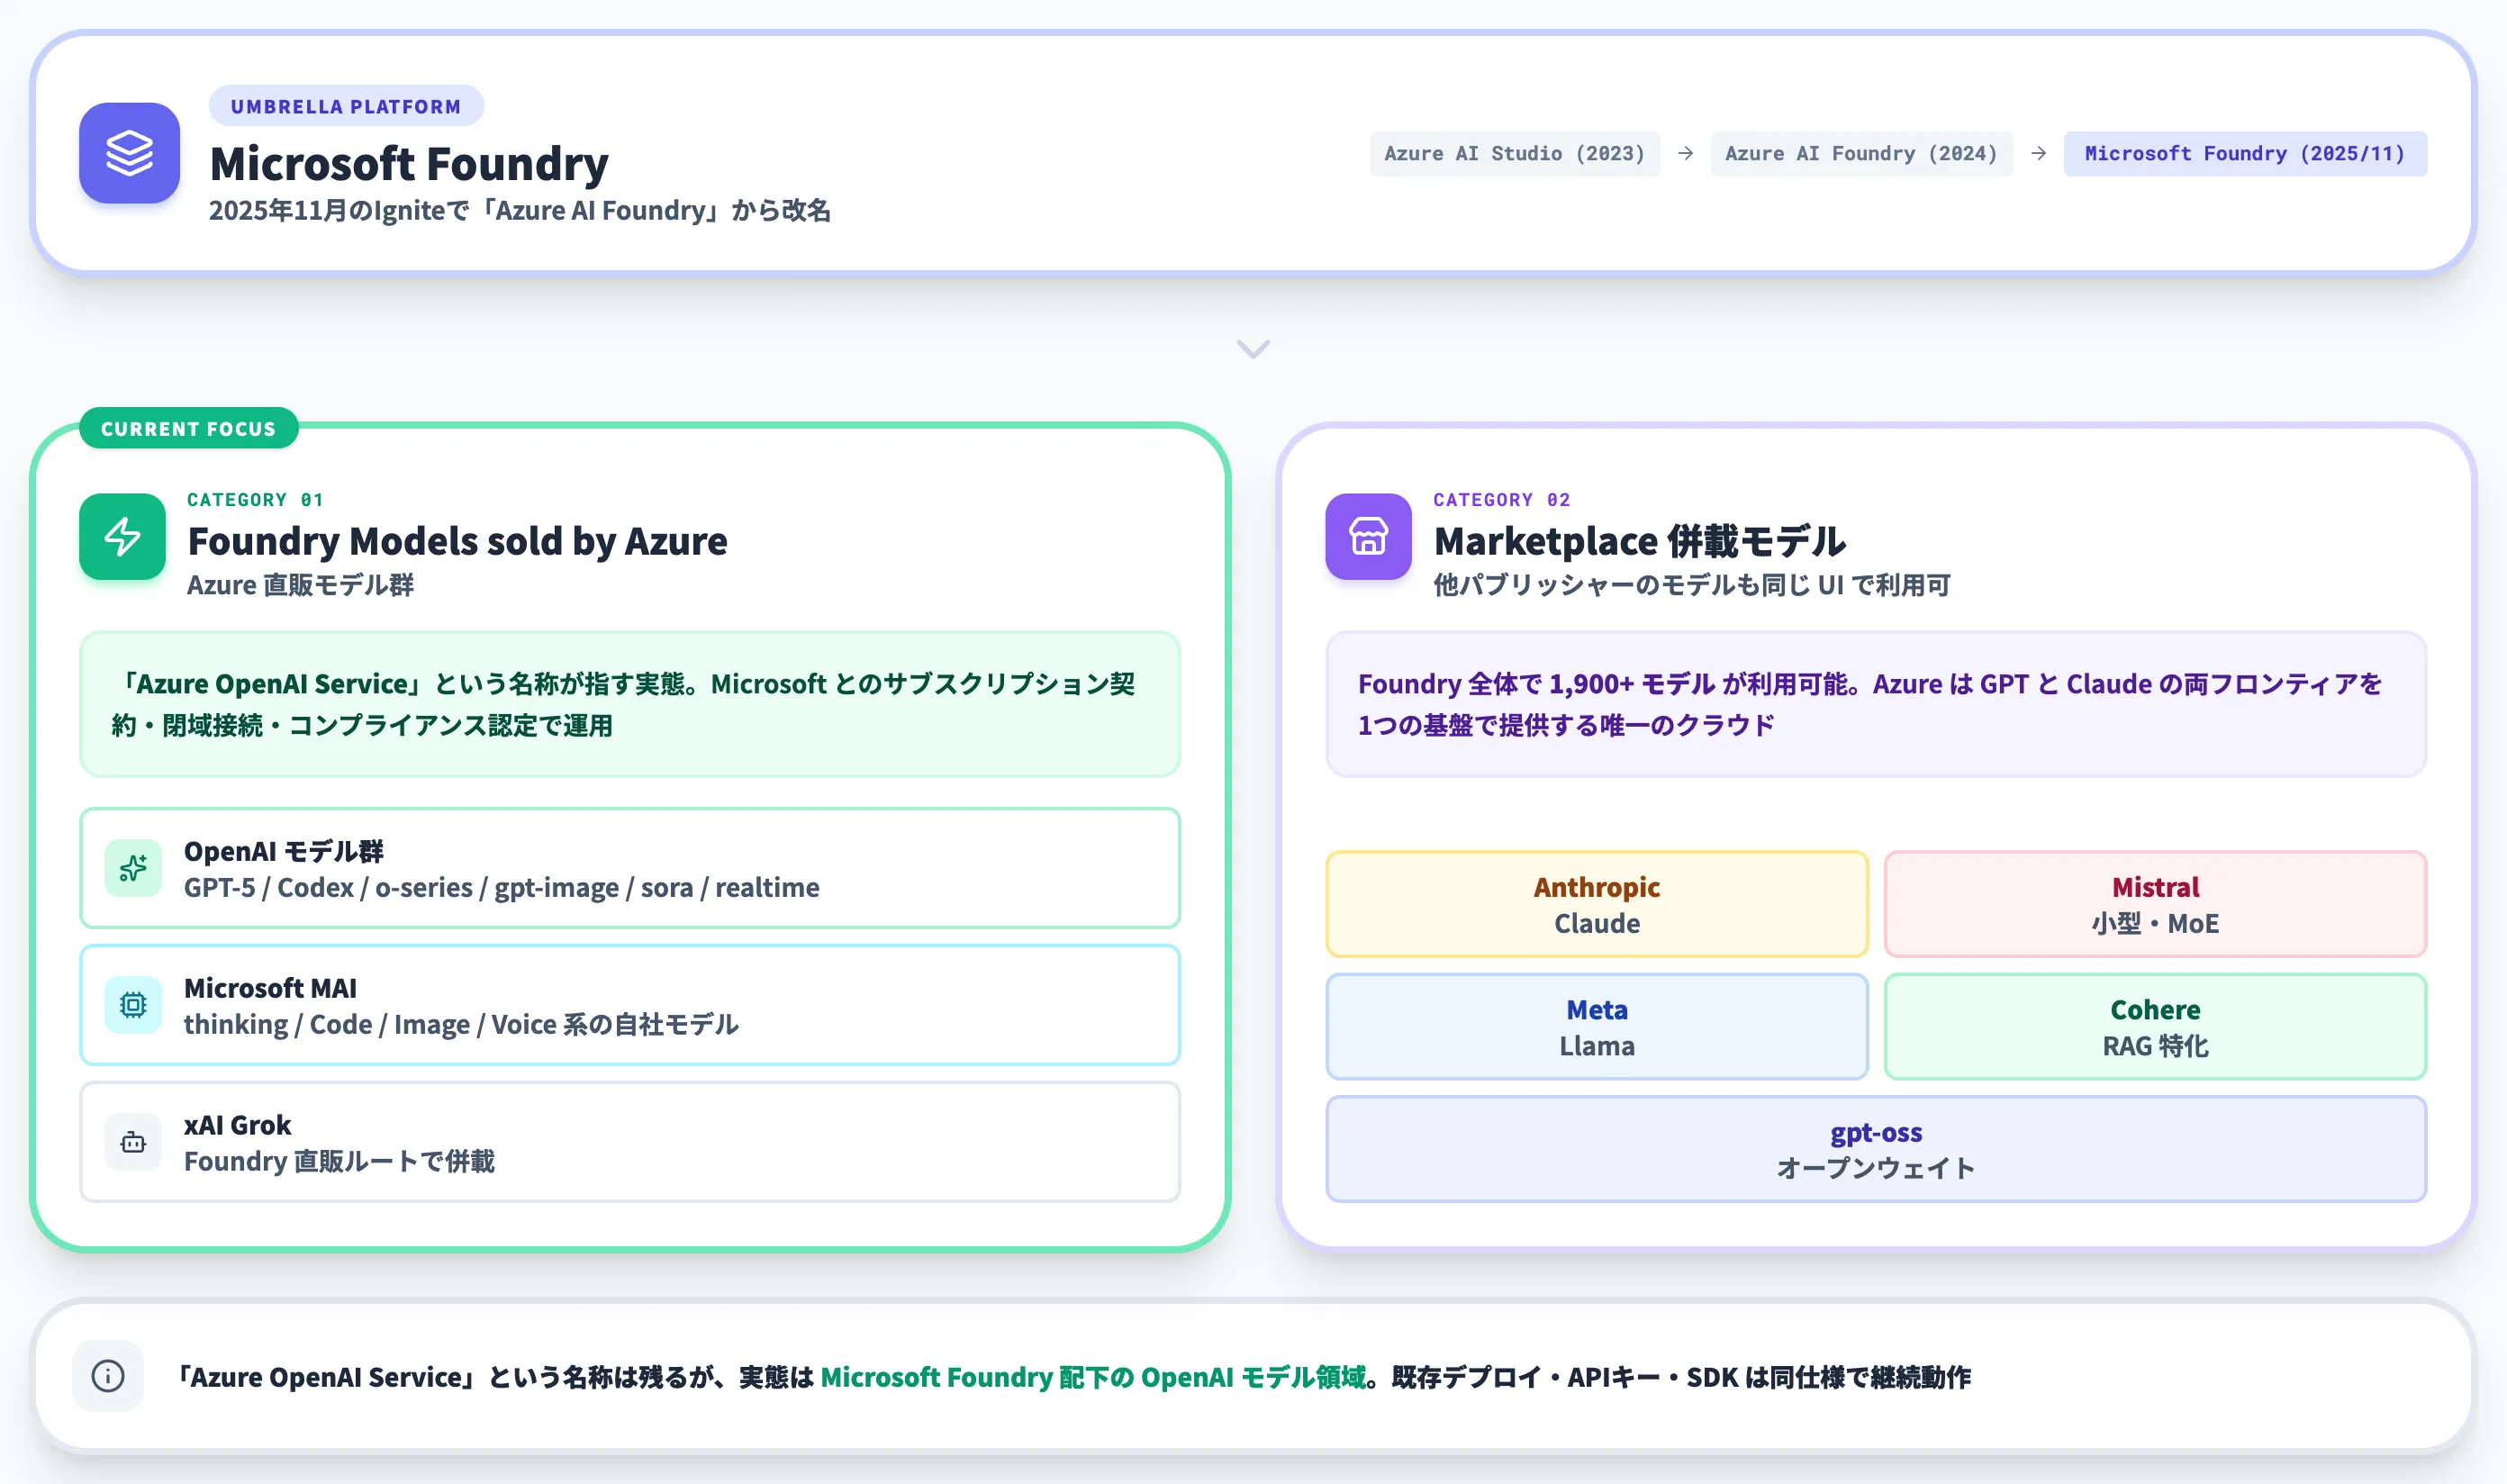
Task: Click the Azure AI Foundry (2024) chip
Action: pos(1861,153)
